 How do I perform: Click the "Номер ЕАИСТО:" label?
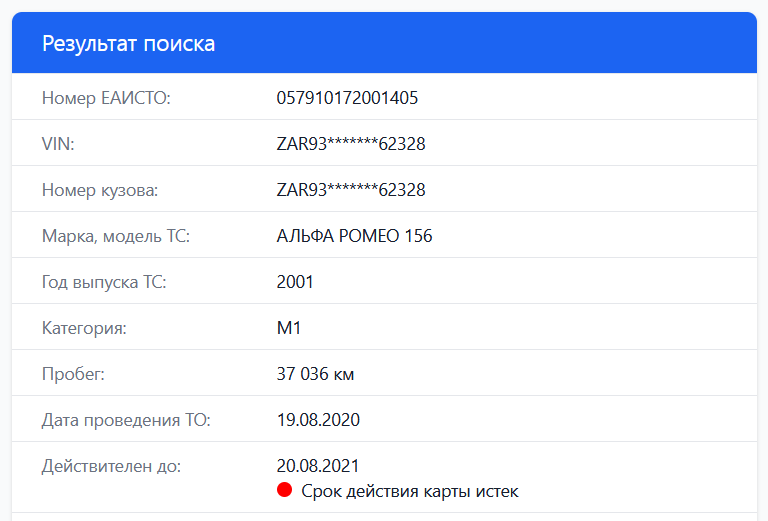coord(107,98)
